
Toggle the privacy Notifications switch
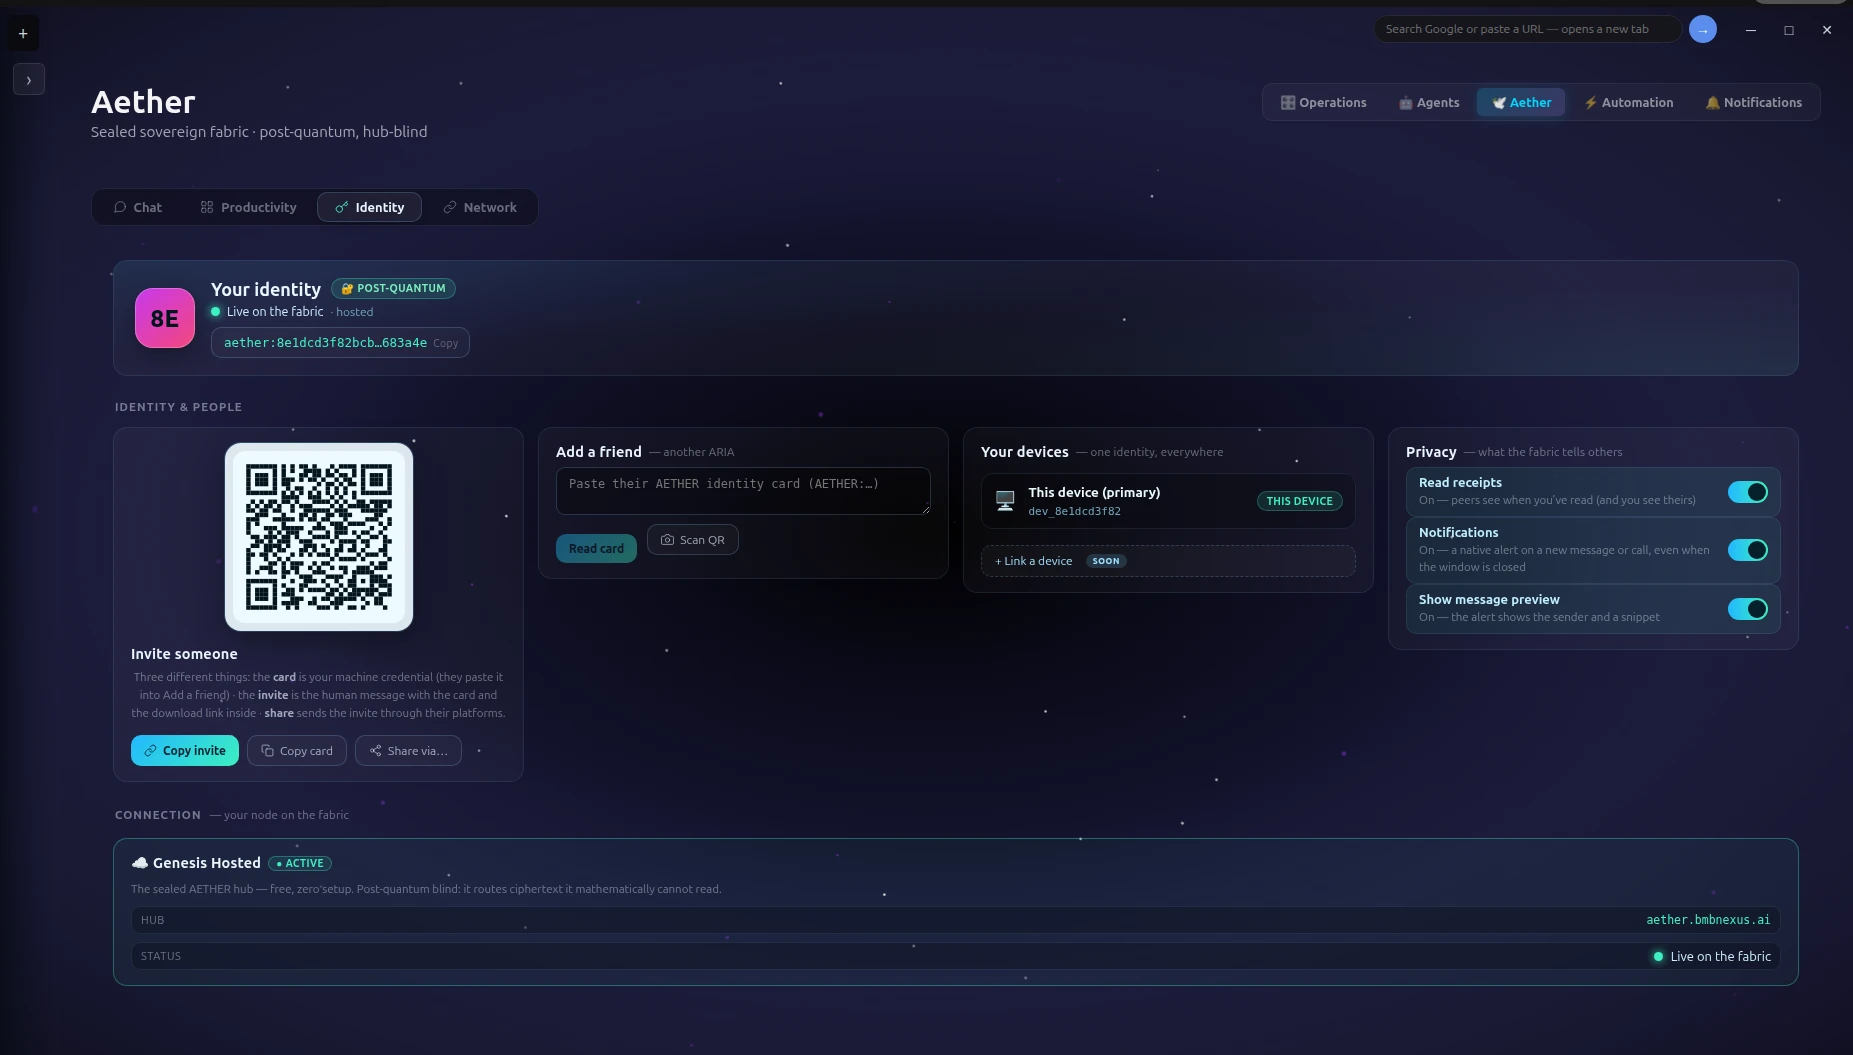click(1748, 550)
